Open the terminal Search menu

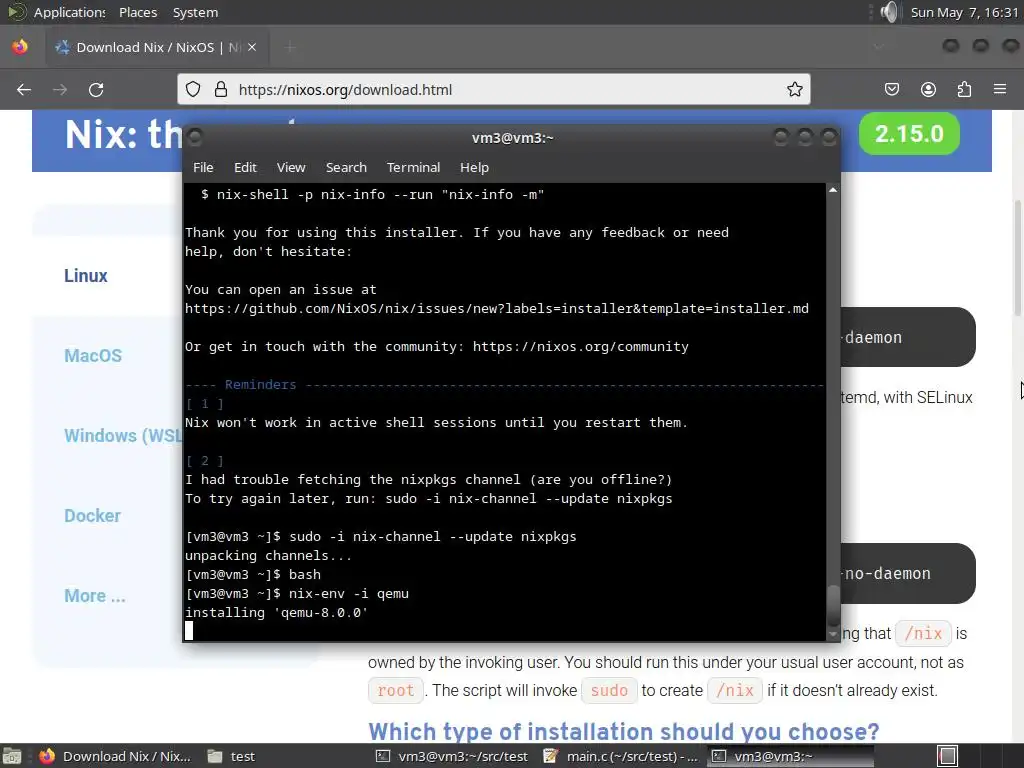346,167
